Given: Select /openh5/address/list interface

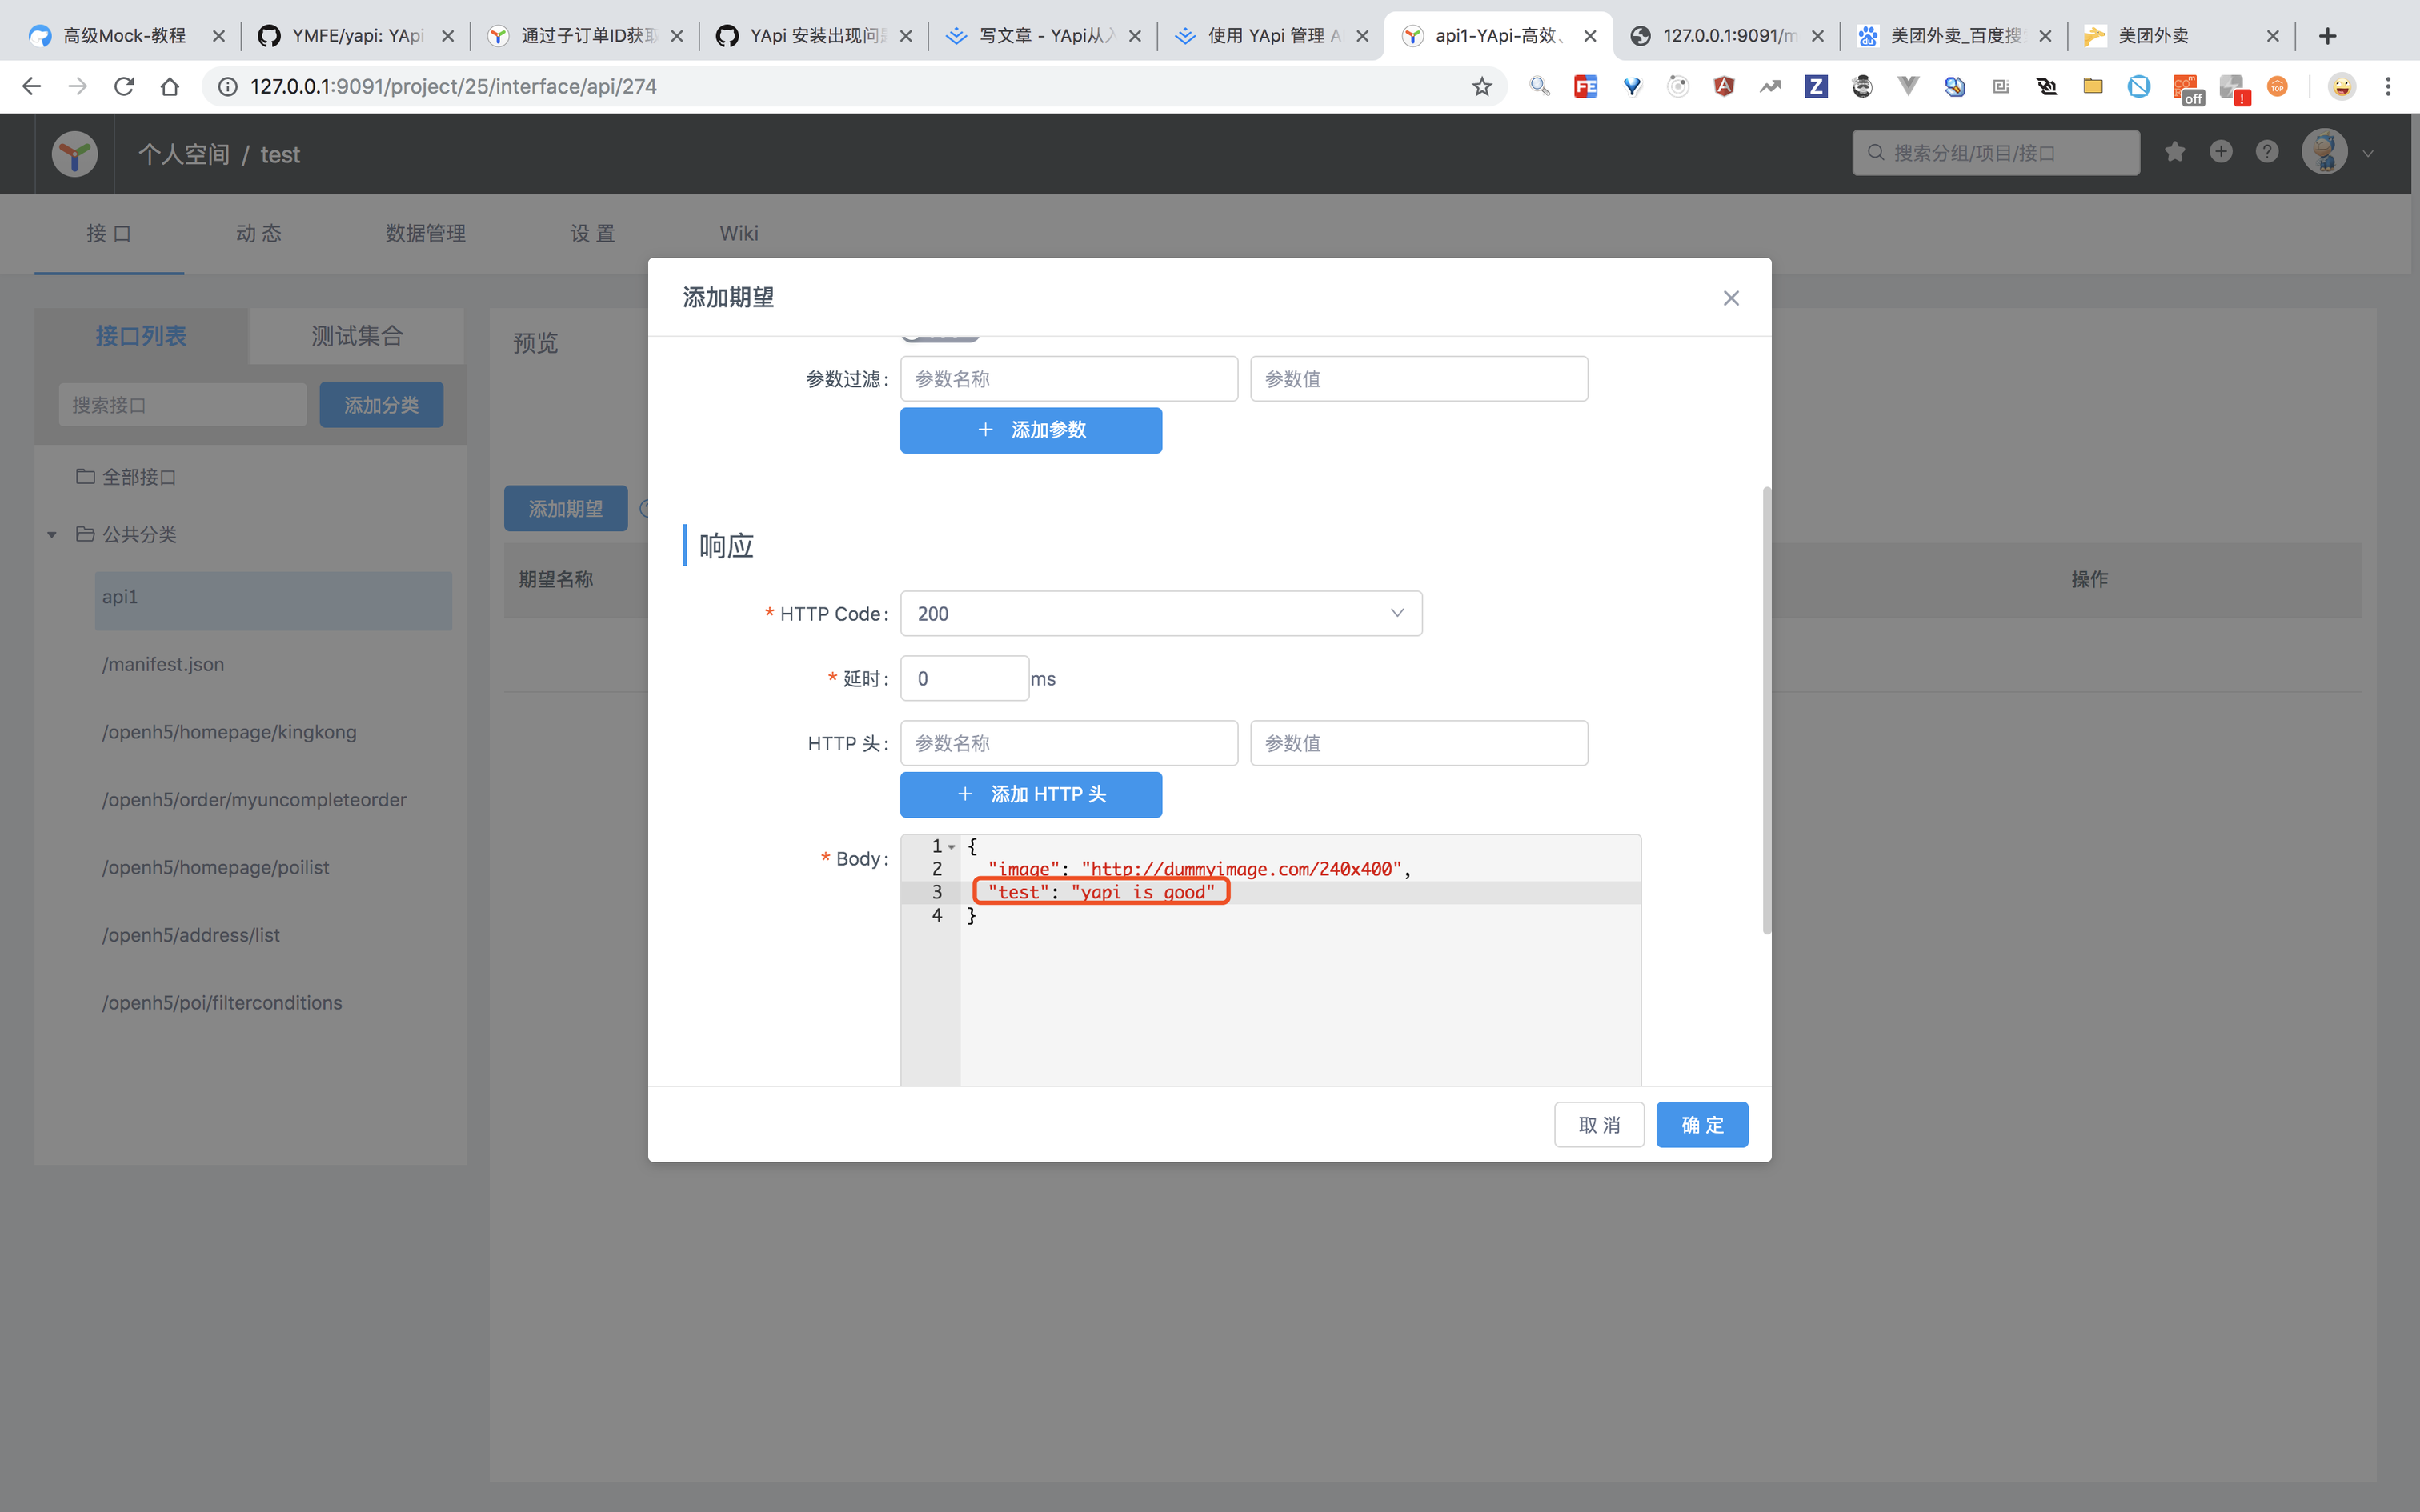Looking at the screenshot, I should [191, 935].
